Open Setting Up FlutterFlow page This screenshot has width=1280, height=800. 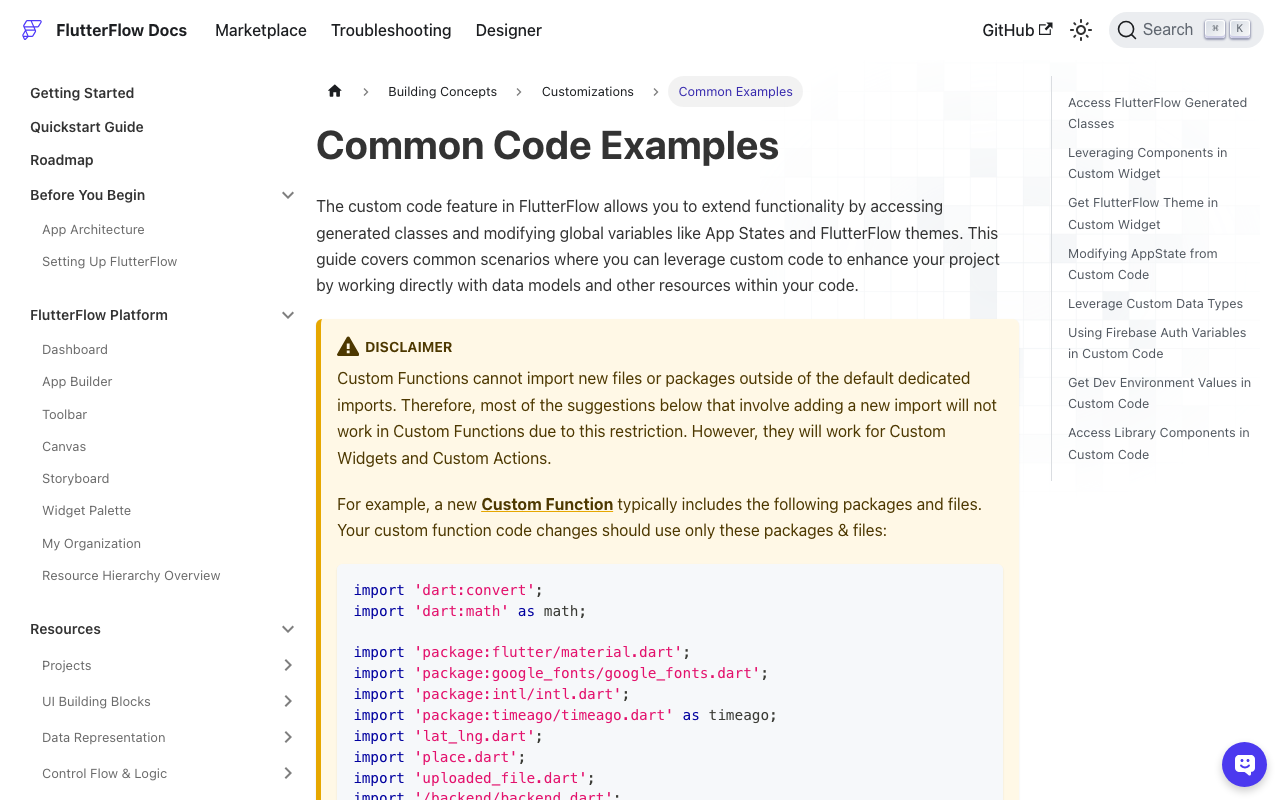pyautogui.click(x=109, y=261)
